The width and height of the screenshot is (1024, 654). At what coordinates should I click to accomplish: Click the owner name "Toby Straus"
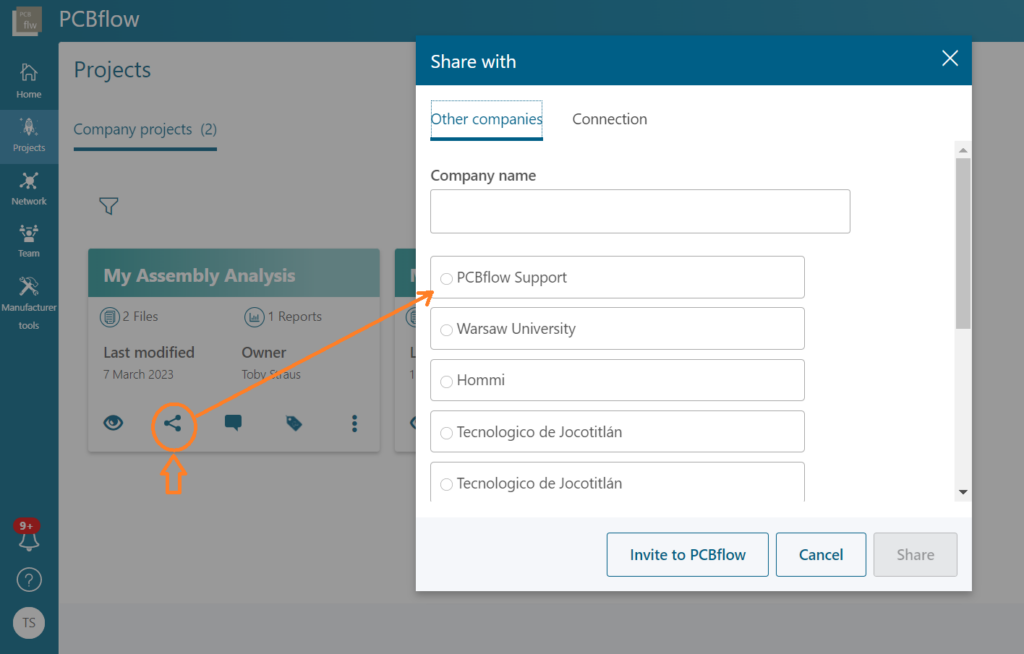[x=271, y=374]
